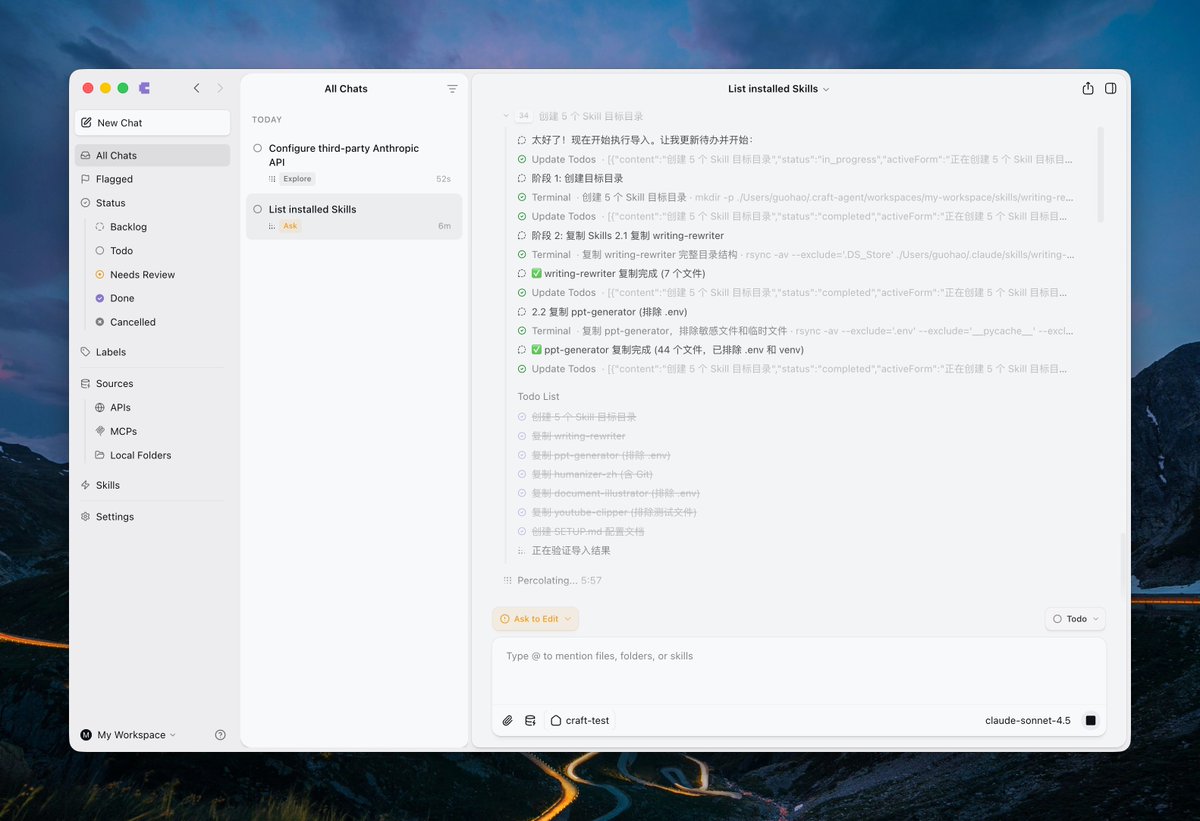Click todo item '复制 document-illustrator'
Screen dimensions: 1200x821
coord(615,493)
